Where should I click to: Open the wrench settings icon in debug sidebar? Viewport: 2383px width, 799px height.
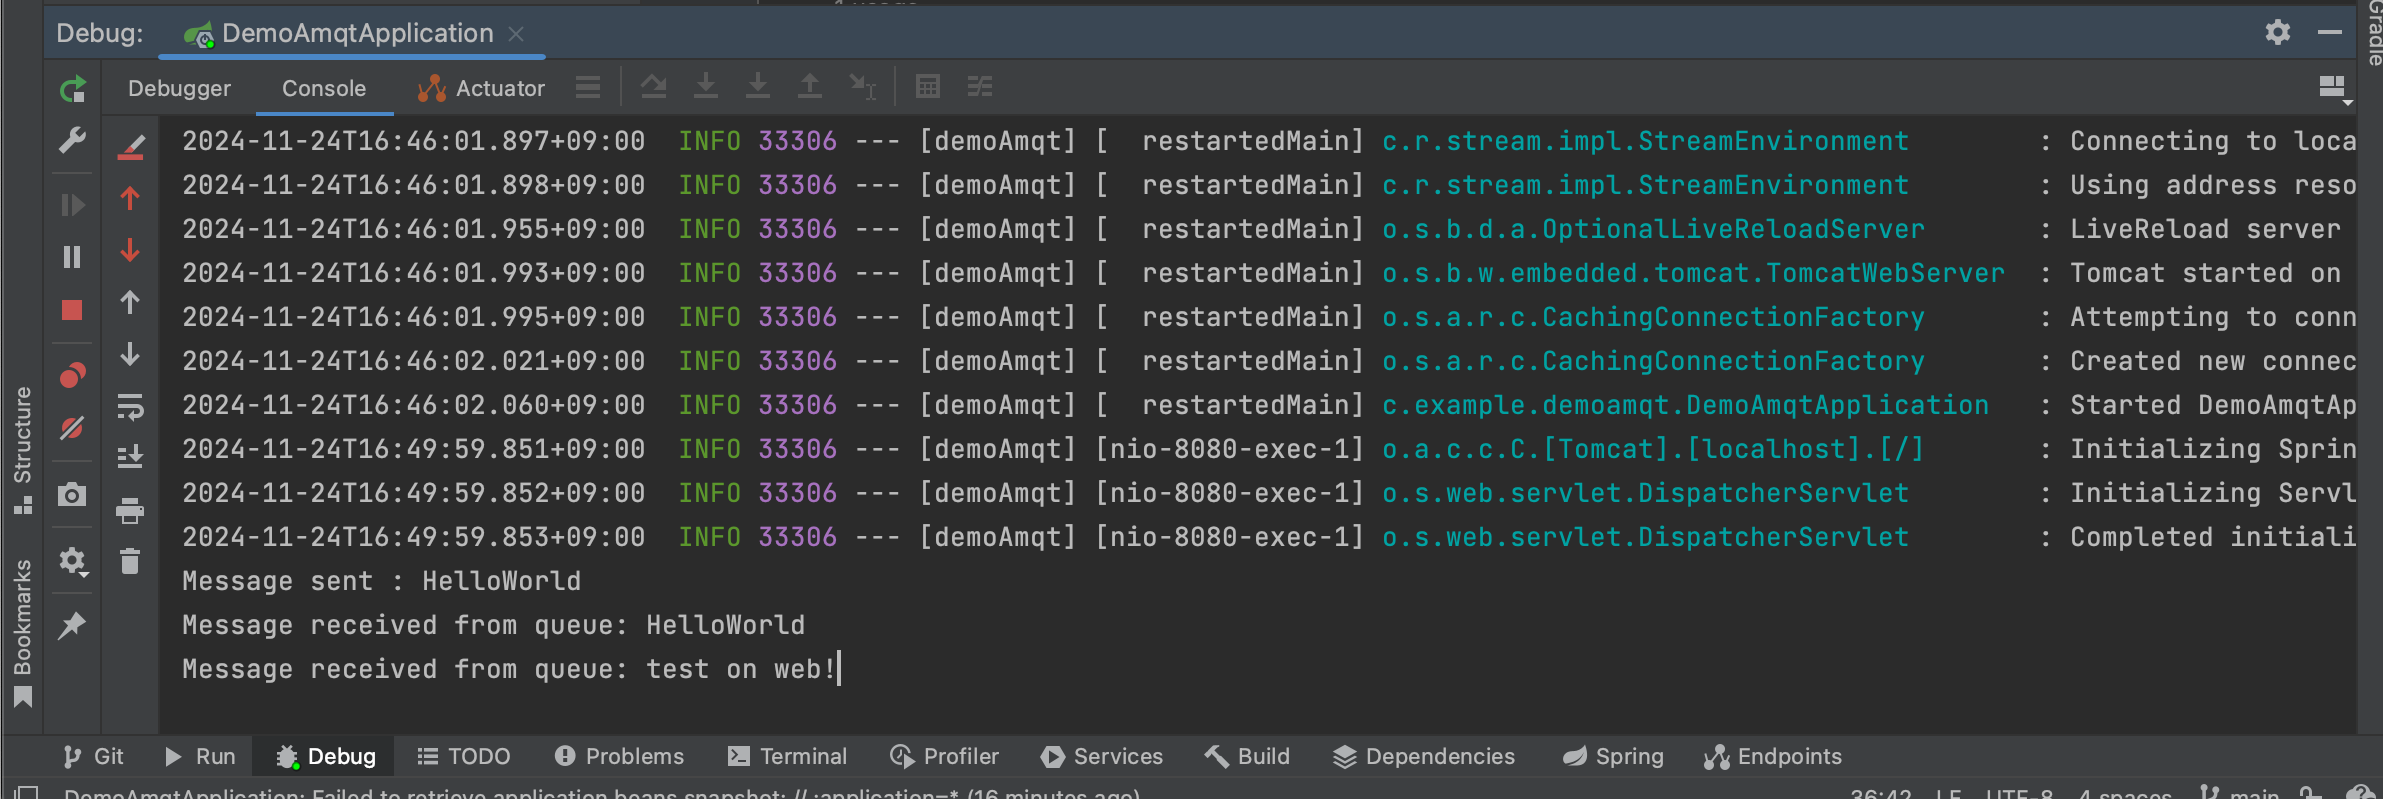72,140
